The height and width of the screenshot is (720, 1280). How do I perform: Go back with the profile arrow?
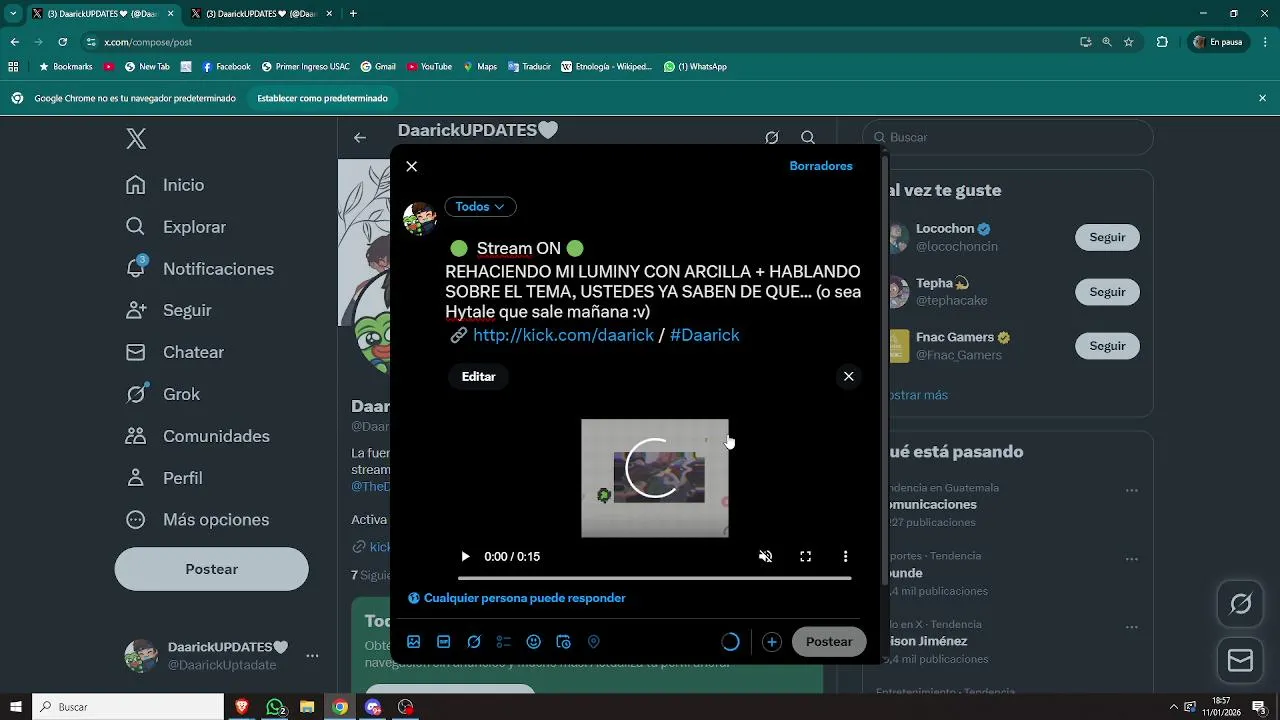[360, 138]
